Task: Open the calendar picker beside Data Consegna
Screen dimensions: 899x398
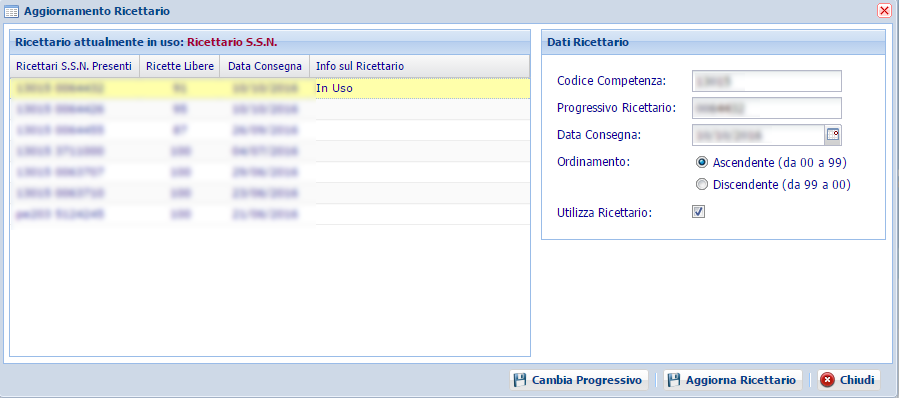Action: [833, 135]
